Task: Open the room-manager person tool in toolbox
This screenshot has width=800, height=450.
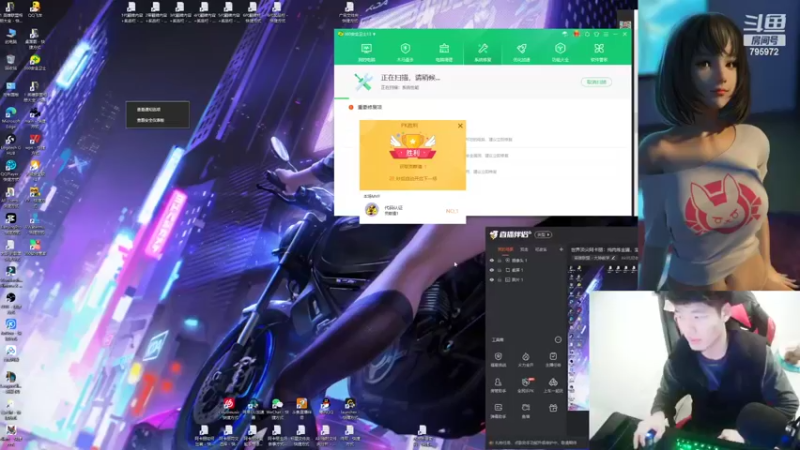Action: pos(498,385)
